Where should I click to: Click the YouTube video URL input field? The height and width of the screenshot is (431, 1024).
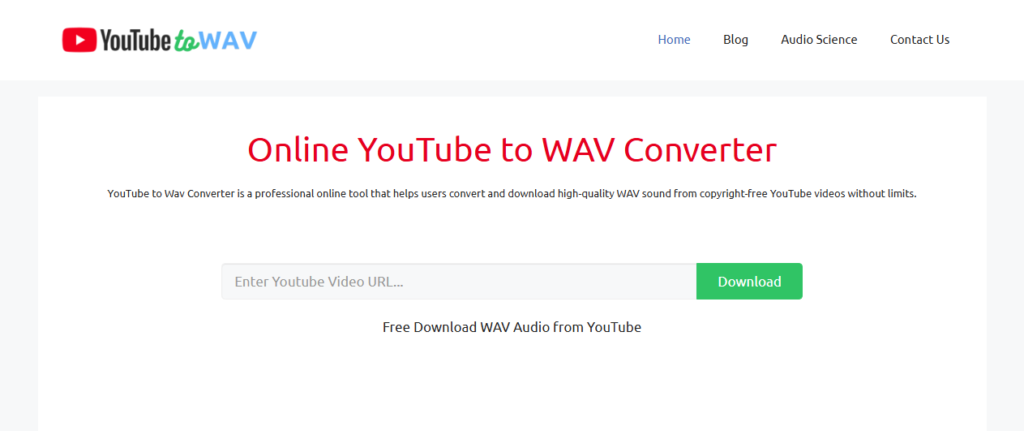[459, 281]
